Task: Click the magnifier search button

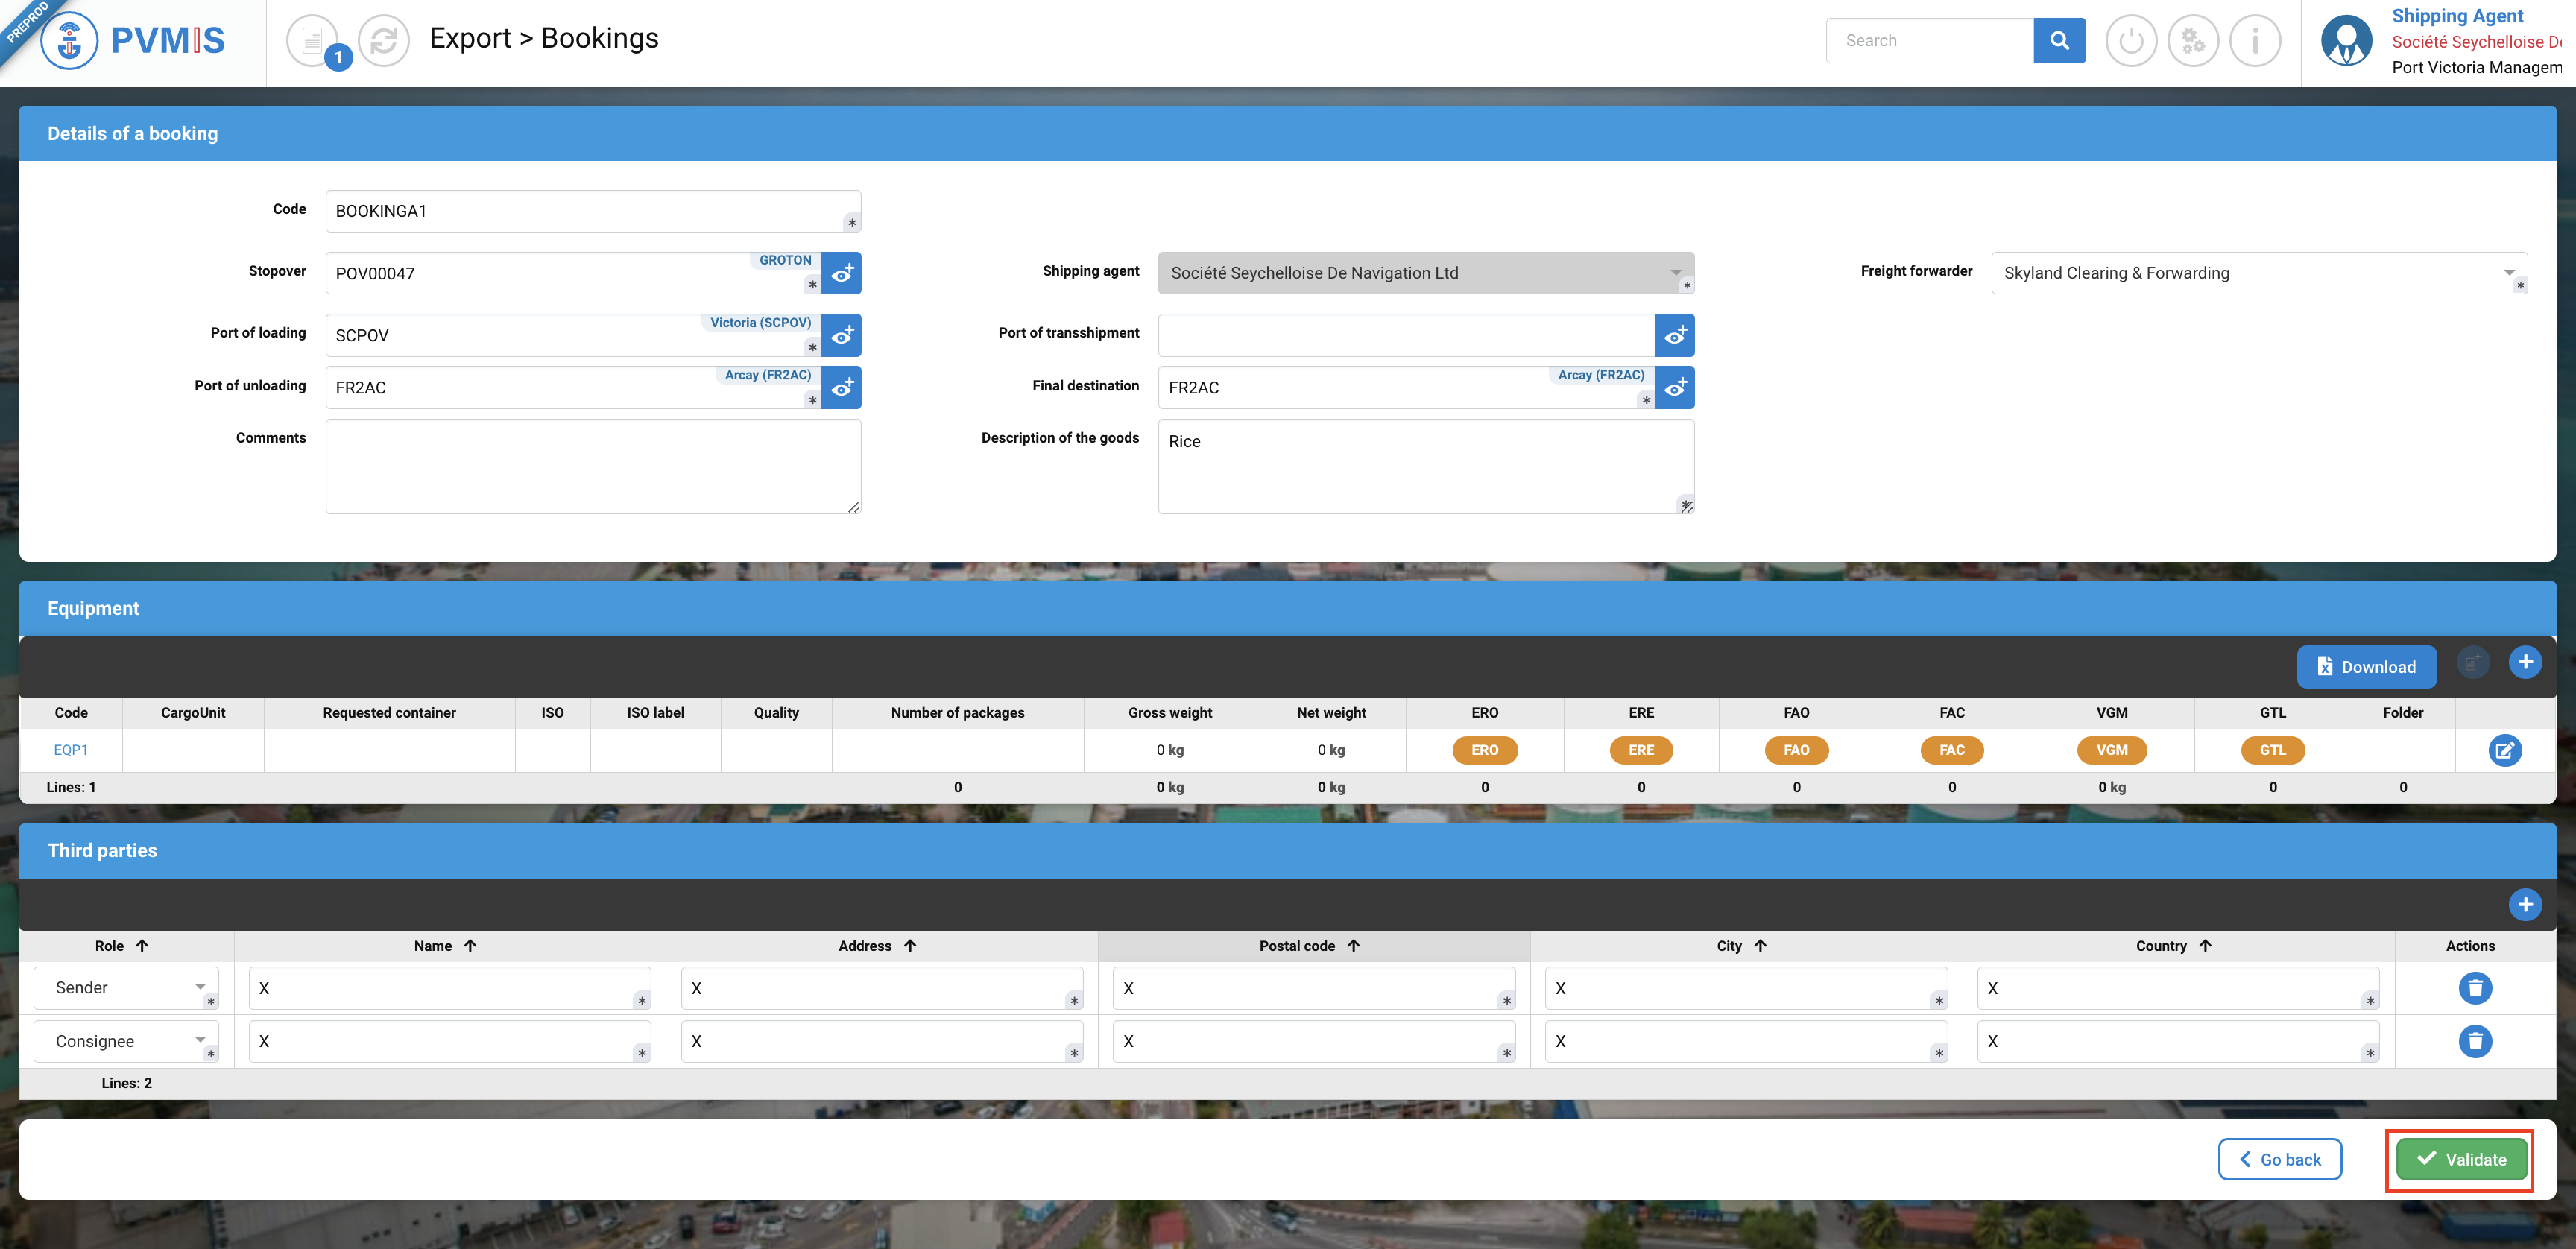Action: [x=2059, y=41]
